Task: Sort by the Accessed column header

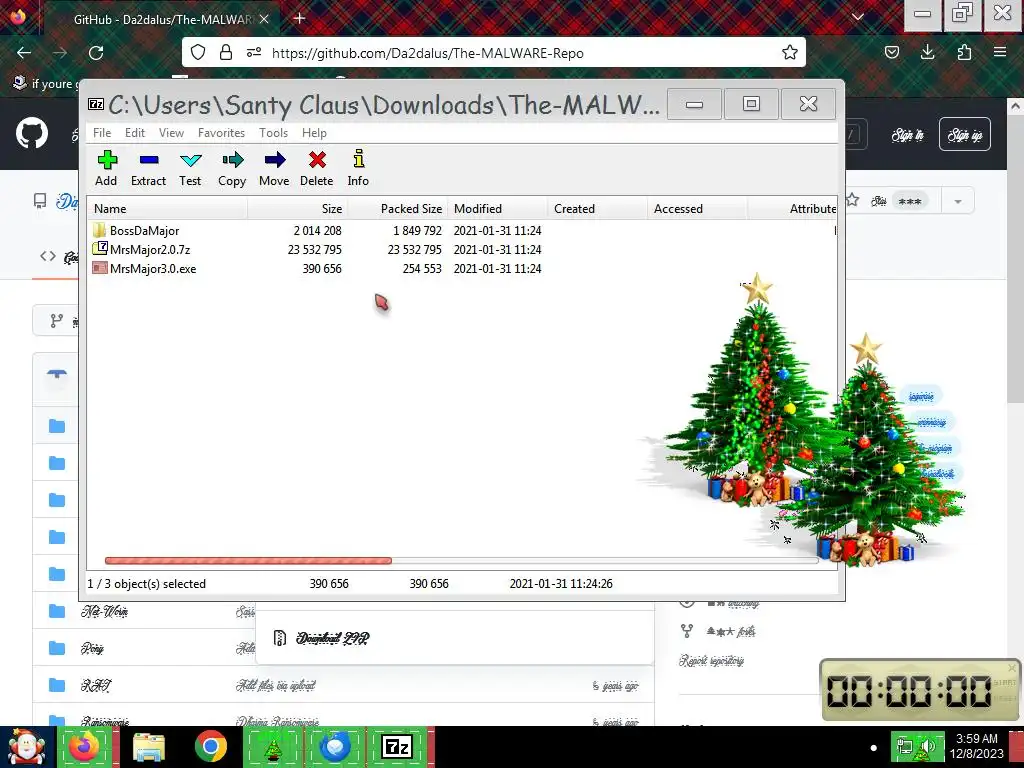Action: 697,208
